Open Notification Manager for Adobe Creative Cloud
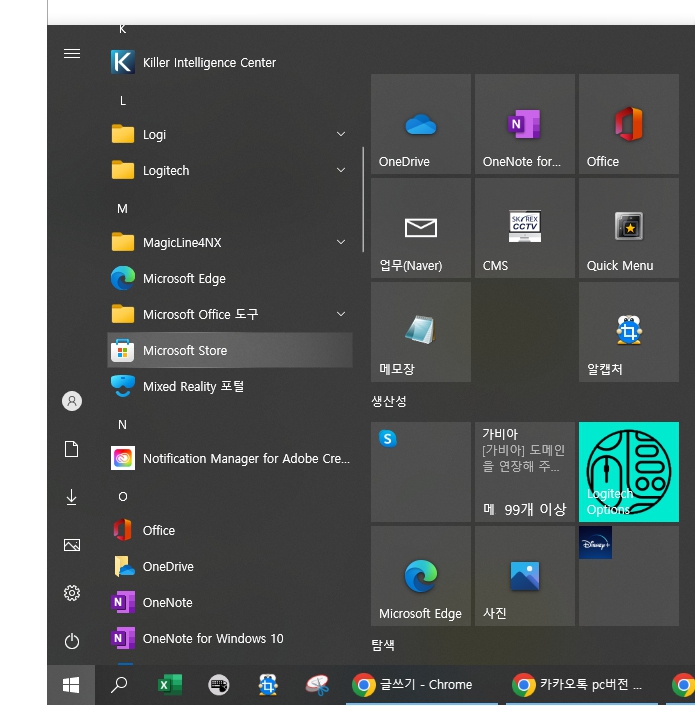 (x=230, y=459)
